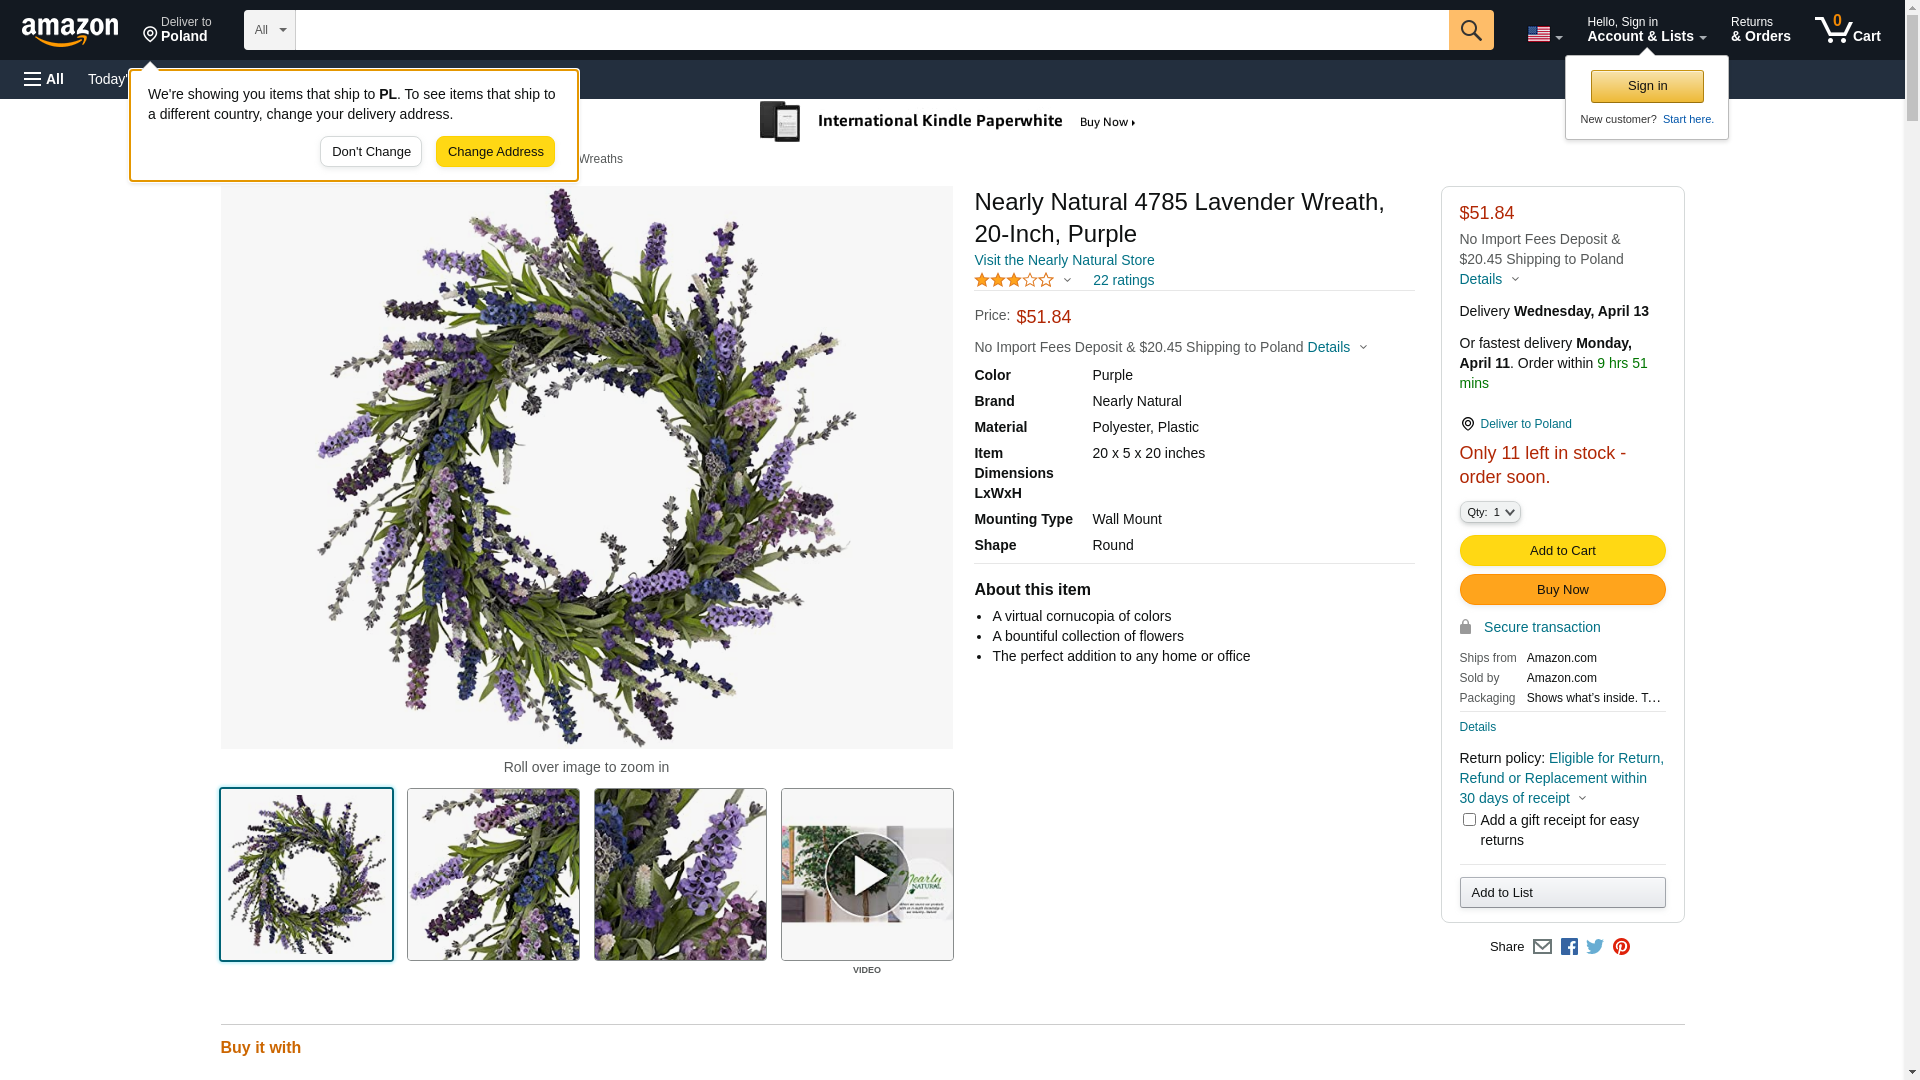Open the All search category dropdown
This screenshot has height=1080, width=1920.
(x=269, y=30)
